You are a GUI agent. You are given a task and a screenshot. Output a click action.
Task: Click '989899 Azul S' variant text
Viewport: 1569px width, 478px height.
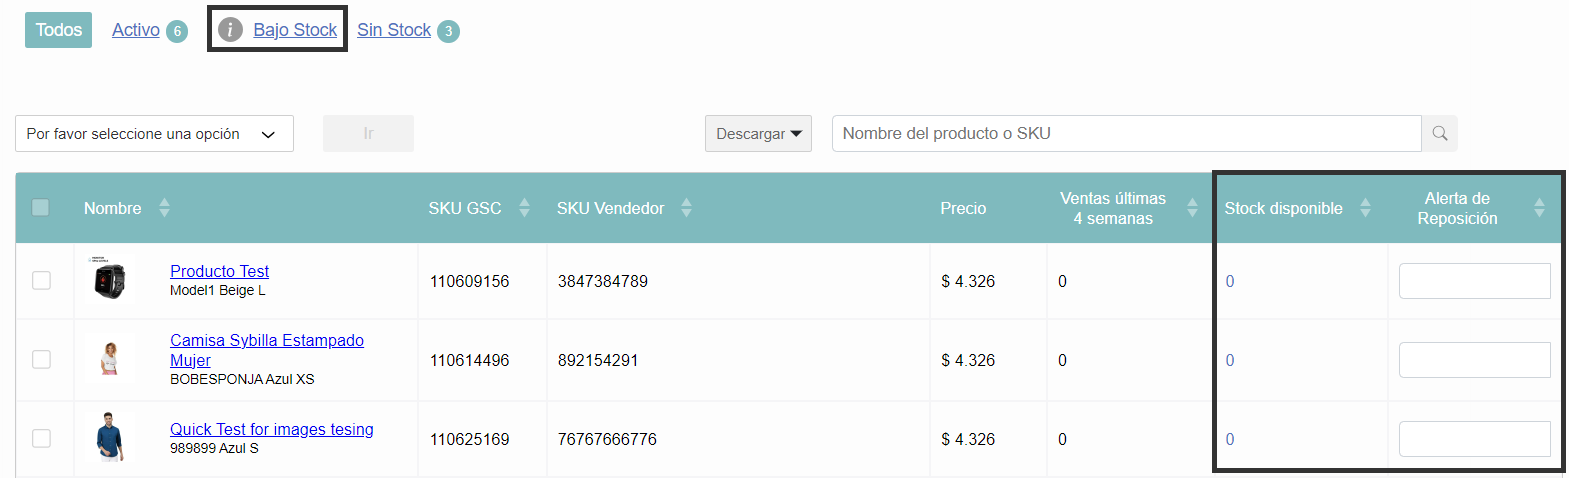coord(214,448)
